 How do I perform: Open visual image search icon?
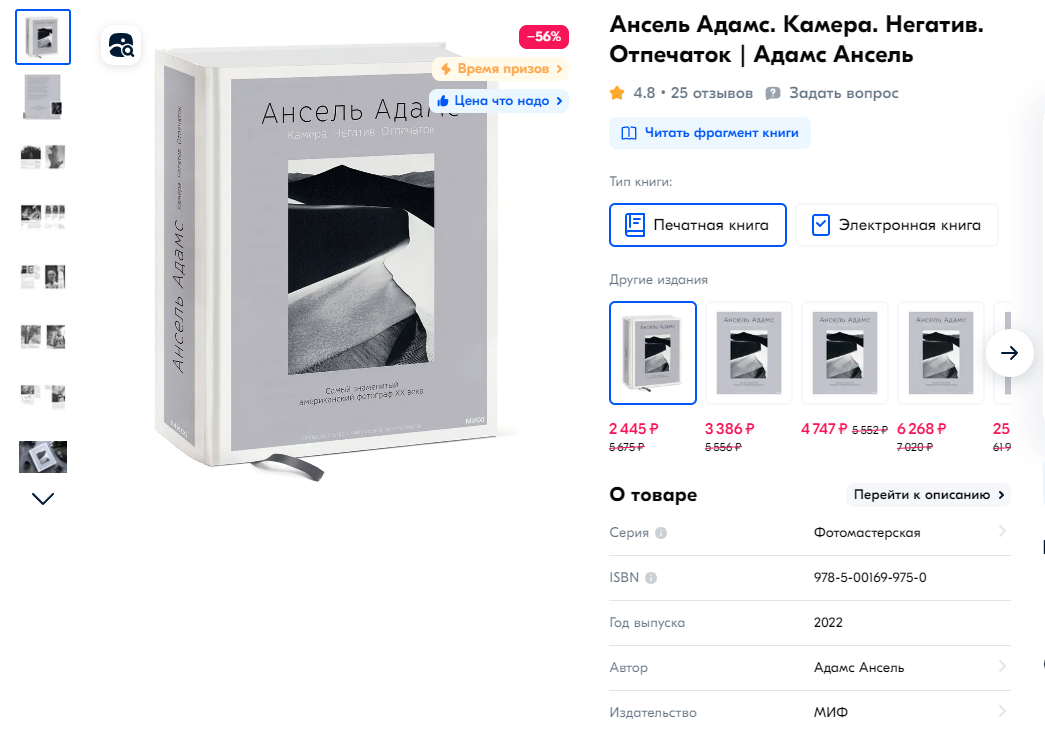coord(121,45)
